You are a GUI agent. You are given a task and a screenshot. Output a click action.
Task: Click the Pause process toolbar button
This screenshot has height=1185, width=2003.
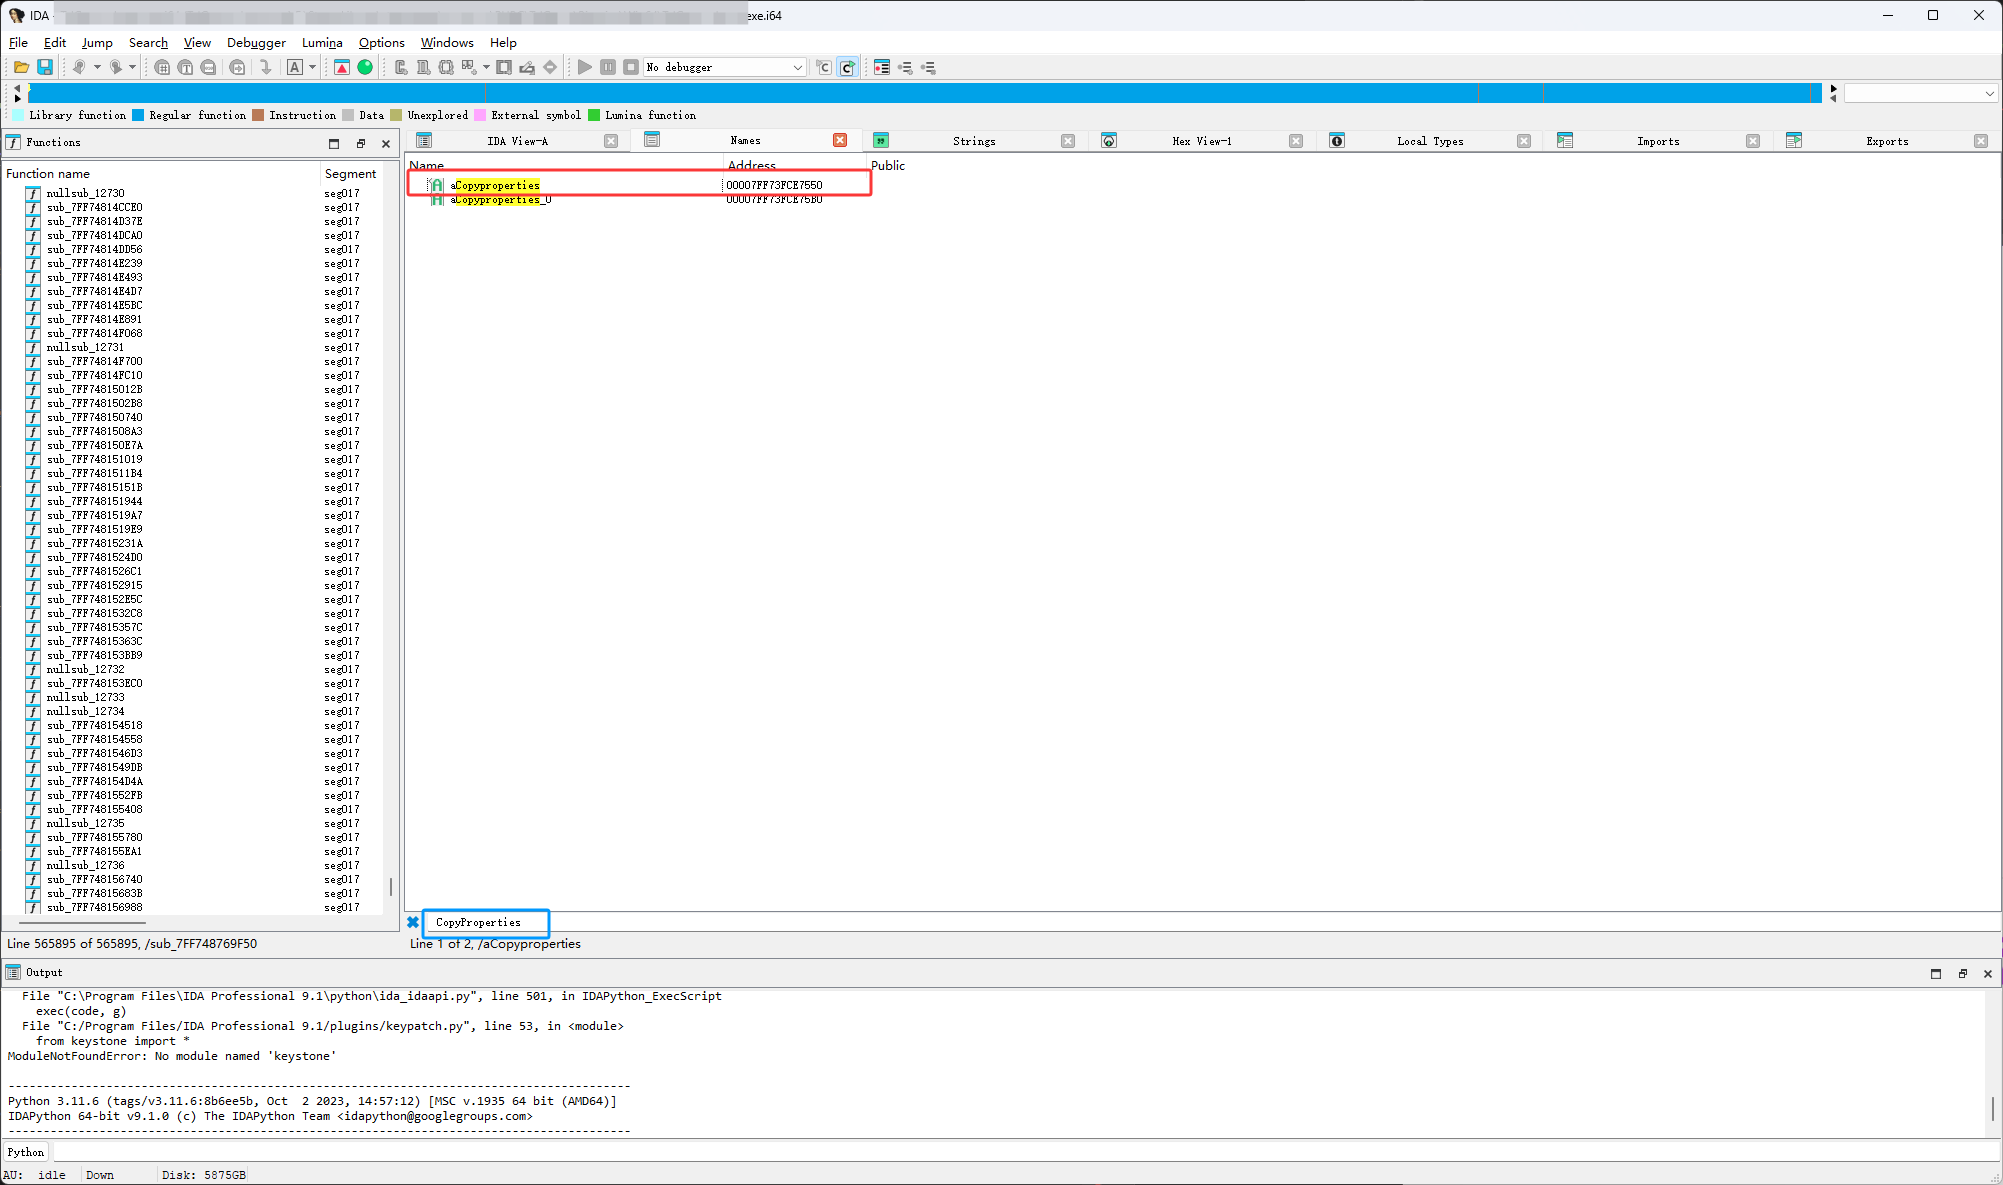click(608, 67)
